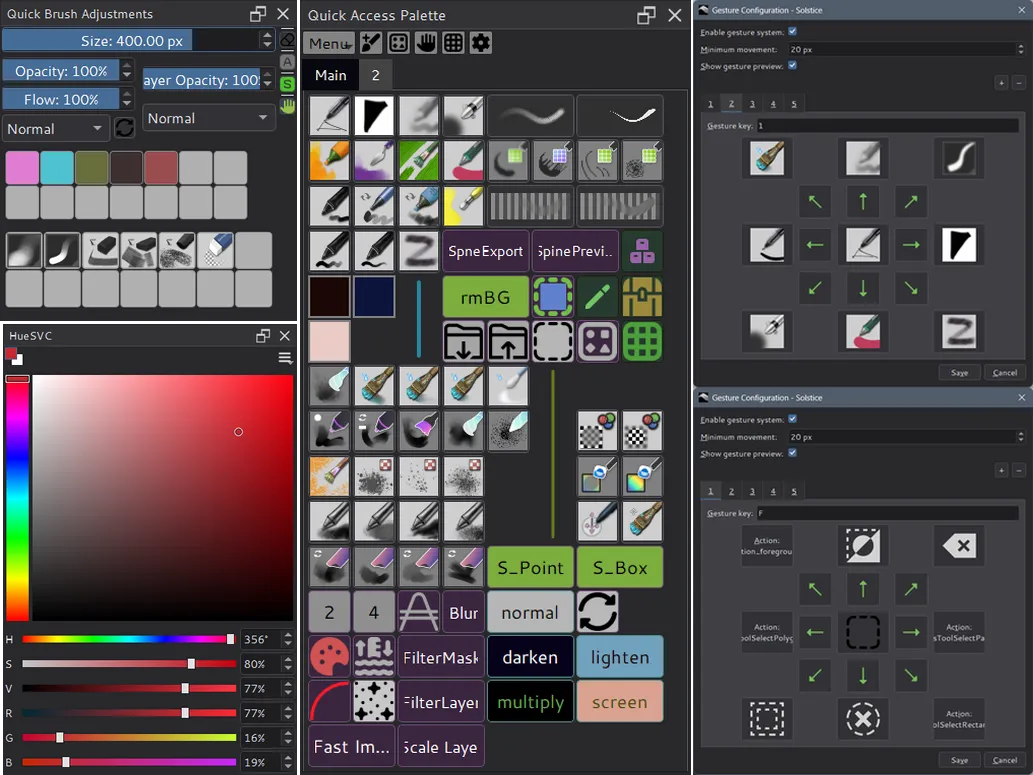Click the deselect circled X icon in bottom window

coord(863,718)
